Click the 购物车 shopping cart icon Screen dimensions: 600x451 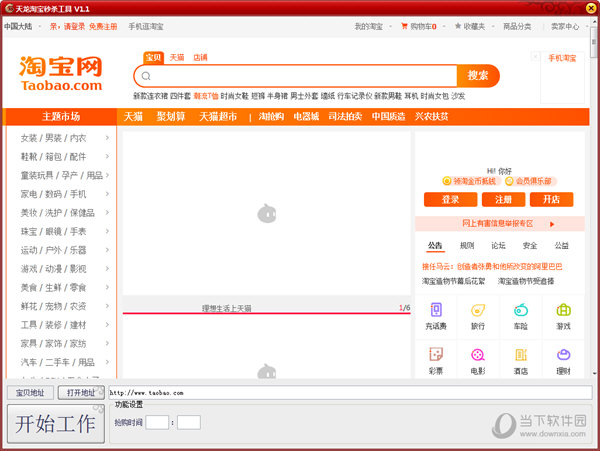click(x=404, y=26)
